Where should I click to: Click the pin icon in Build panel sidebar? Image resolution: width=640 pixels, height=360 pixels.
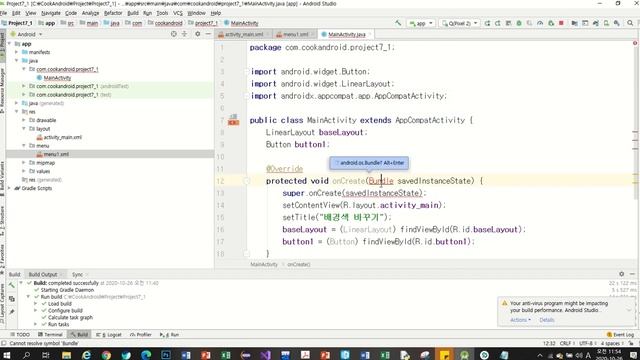12,312
